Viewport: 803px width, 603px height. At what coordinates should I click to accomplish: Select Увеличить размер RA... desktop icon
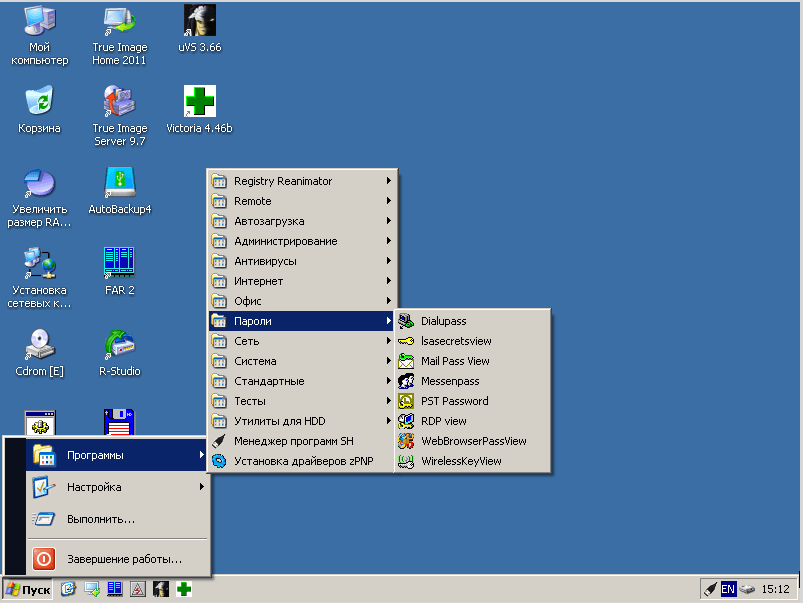pyautogui.click(x=39, y=198)
